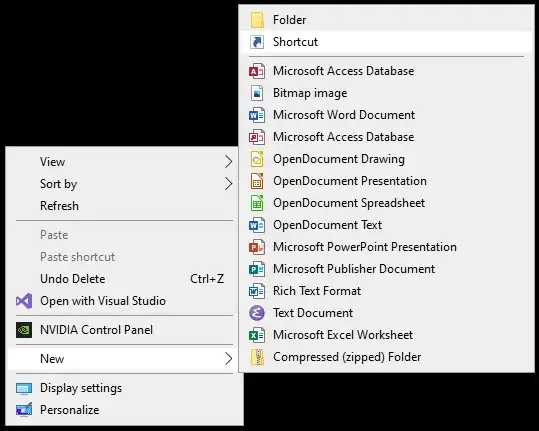This screenshot has width=539, height=431.
Task: Click the Personalize icon
Action: 24,410
